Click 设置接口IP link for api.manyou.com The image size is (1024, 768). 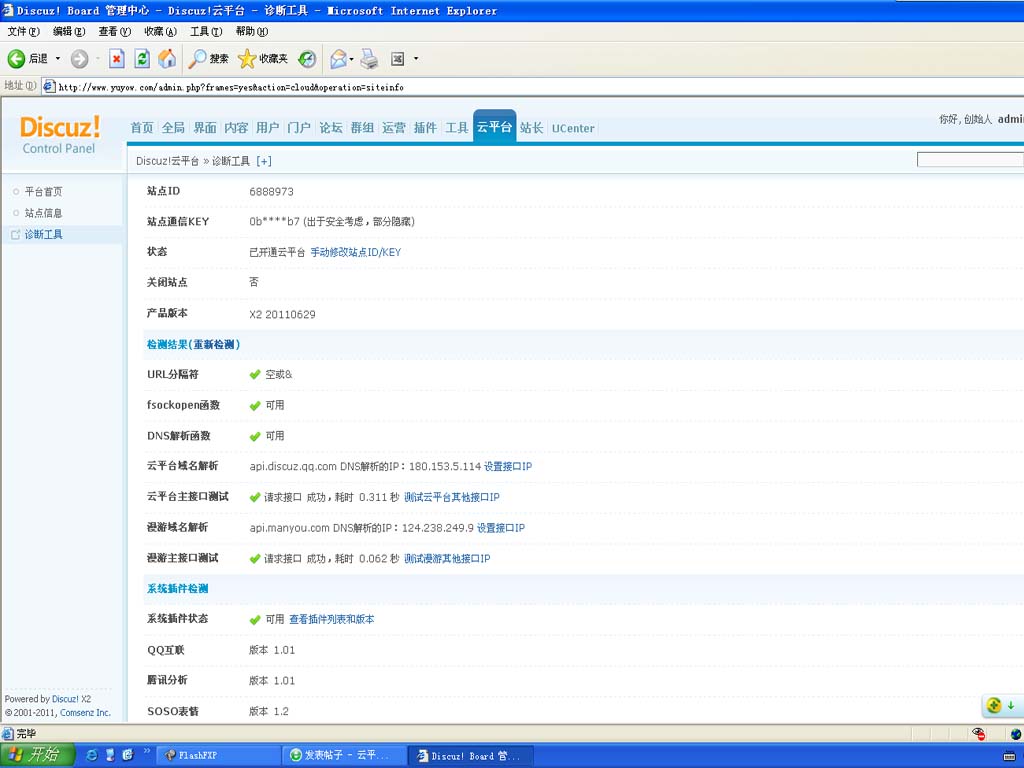point(500,528)
